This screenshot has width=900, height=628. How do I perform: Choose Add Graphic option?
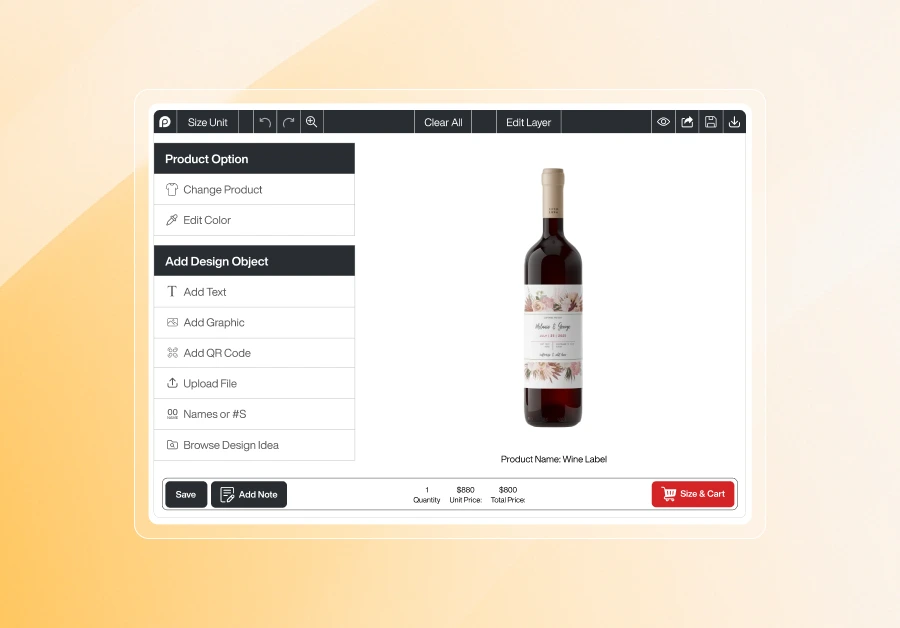pyautogui.click(x=254, y=323)
